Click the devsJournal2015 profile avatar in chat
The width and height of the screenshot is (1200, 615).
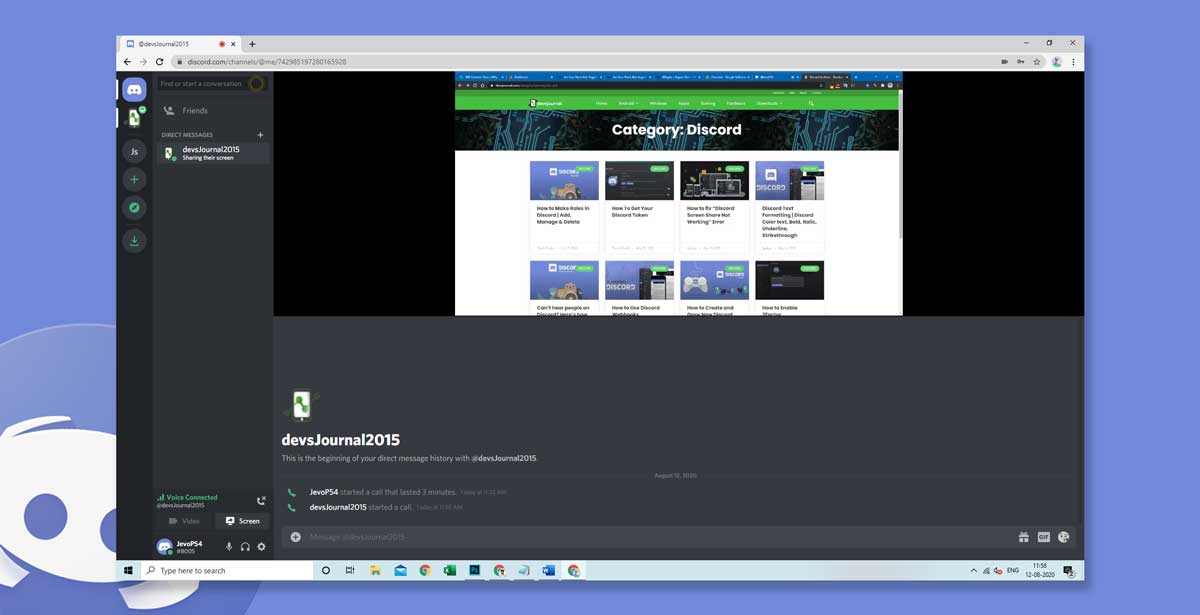(300, 405)
